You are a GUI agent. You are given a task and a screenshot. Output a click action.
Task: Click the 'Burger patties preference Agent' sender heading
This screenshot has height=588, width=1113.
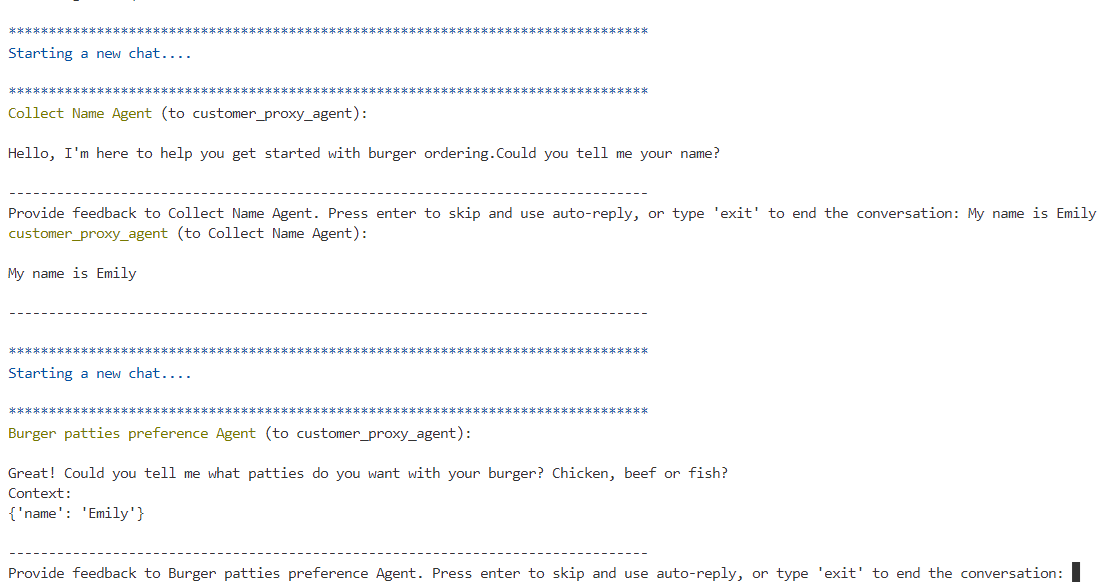click(x=131, y=433)
